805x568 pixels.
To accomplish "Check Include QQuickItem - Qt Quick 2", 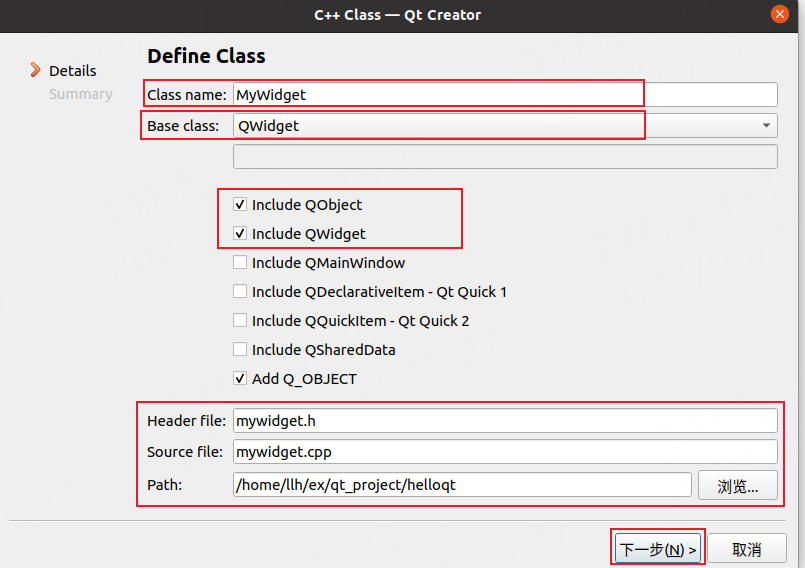I will point(240,320).
